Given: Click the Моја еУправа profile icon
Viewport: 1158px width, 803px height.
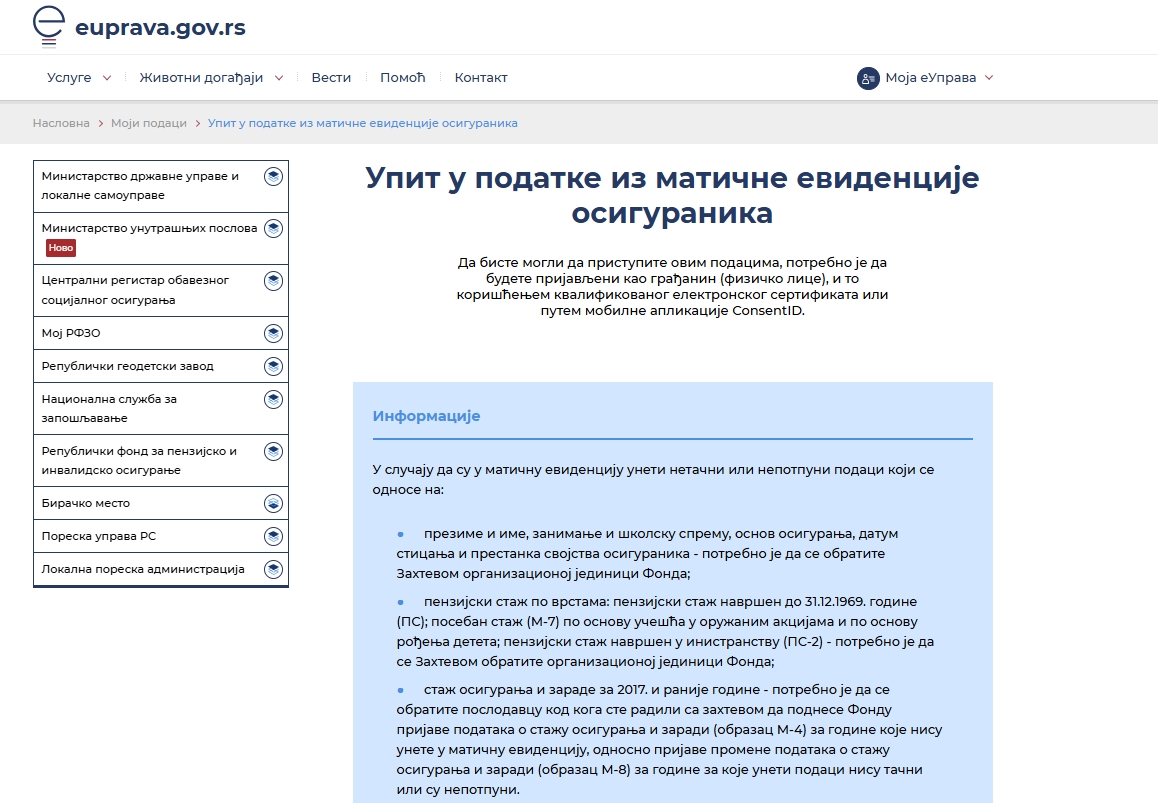Looking at the screenshot, I should click(866, 77).
